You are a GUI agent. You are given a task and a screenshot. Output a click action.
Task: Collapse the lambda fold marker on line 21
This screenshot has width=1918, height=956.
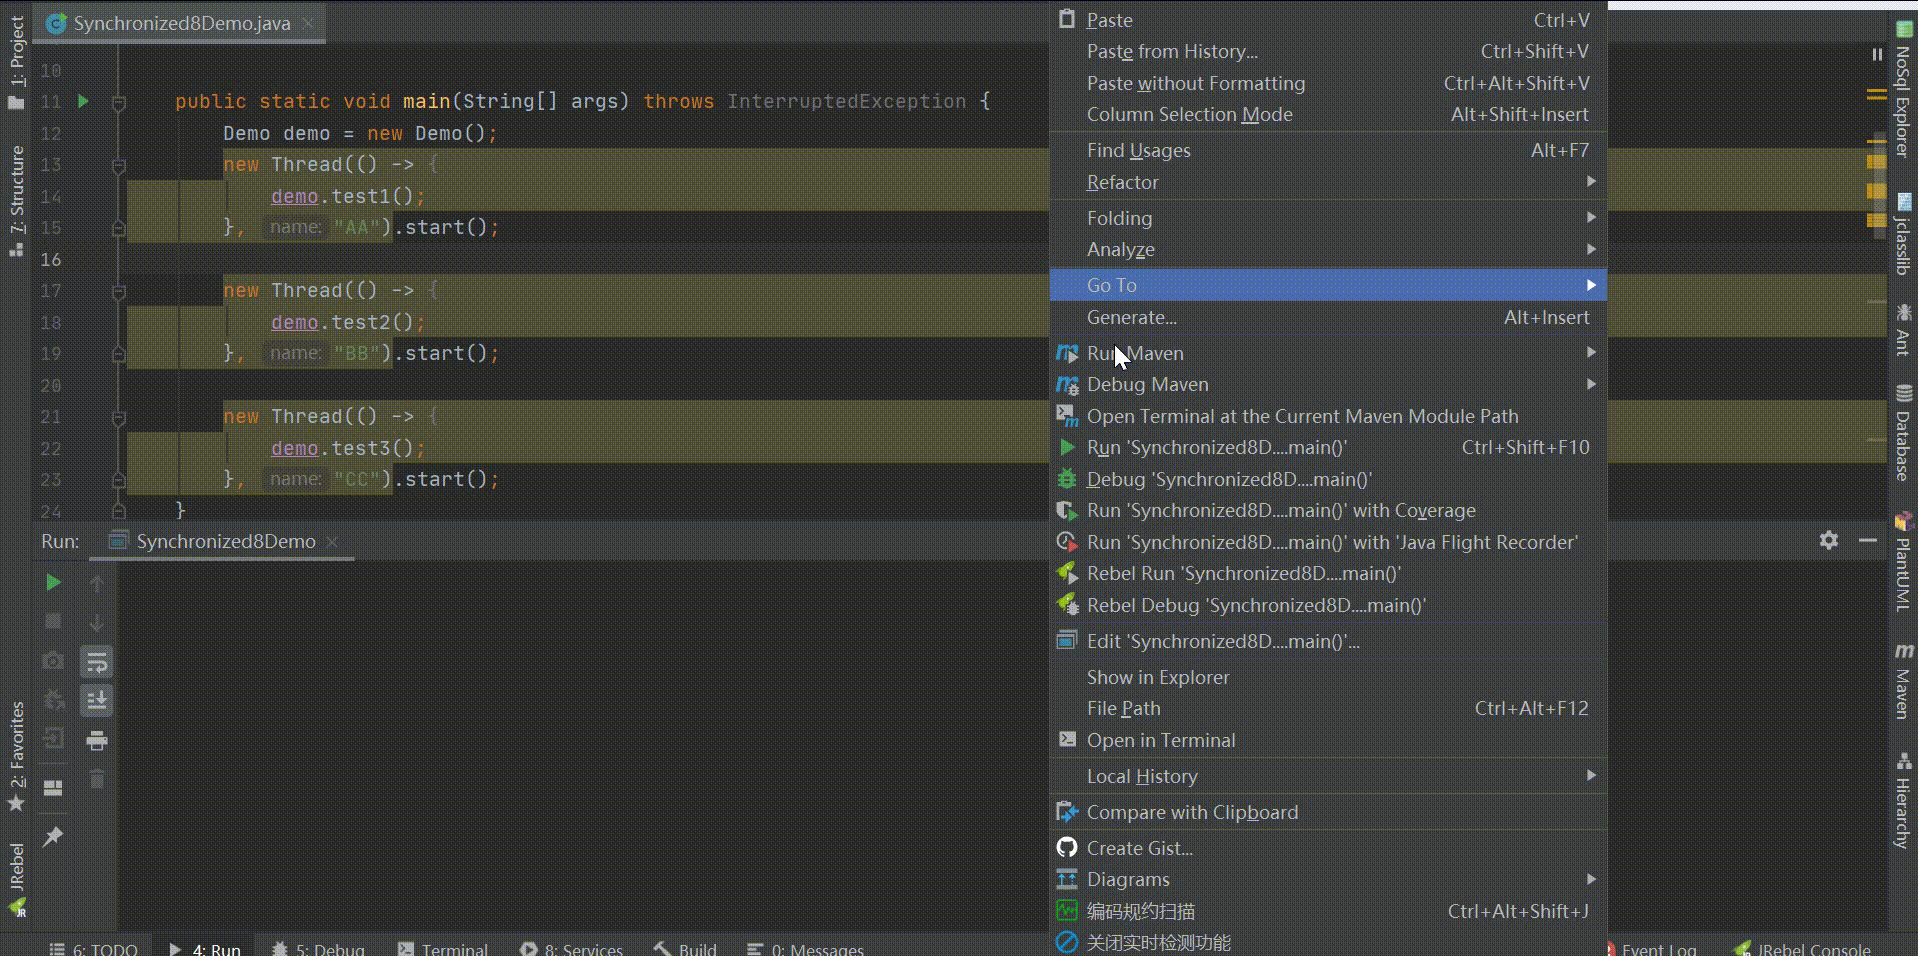[x=118, y=416]
